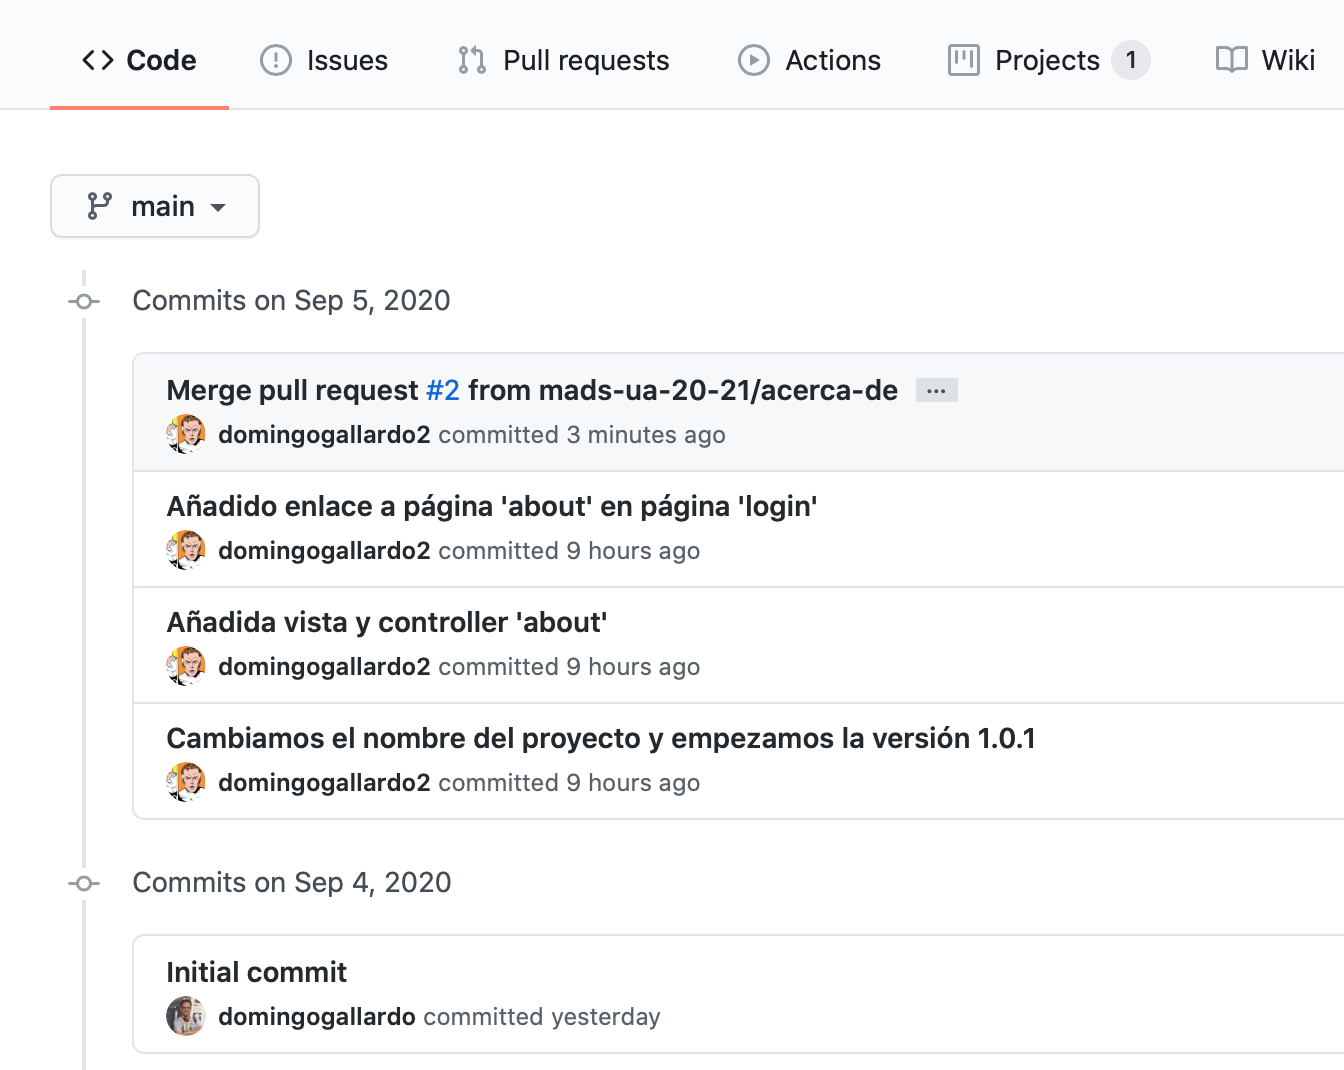Viewport: 1344px width, 1070px height.
Task: Switch to the Actions tab
Action: [810, 60]
